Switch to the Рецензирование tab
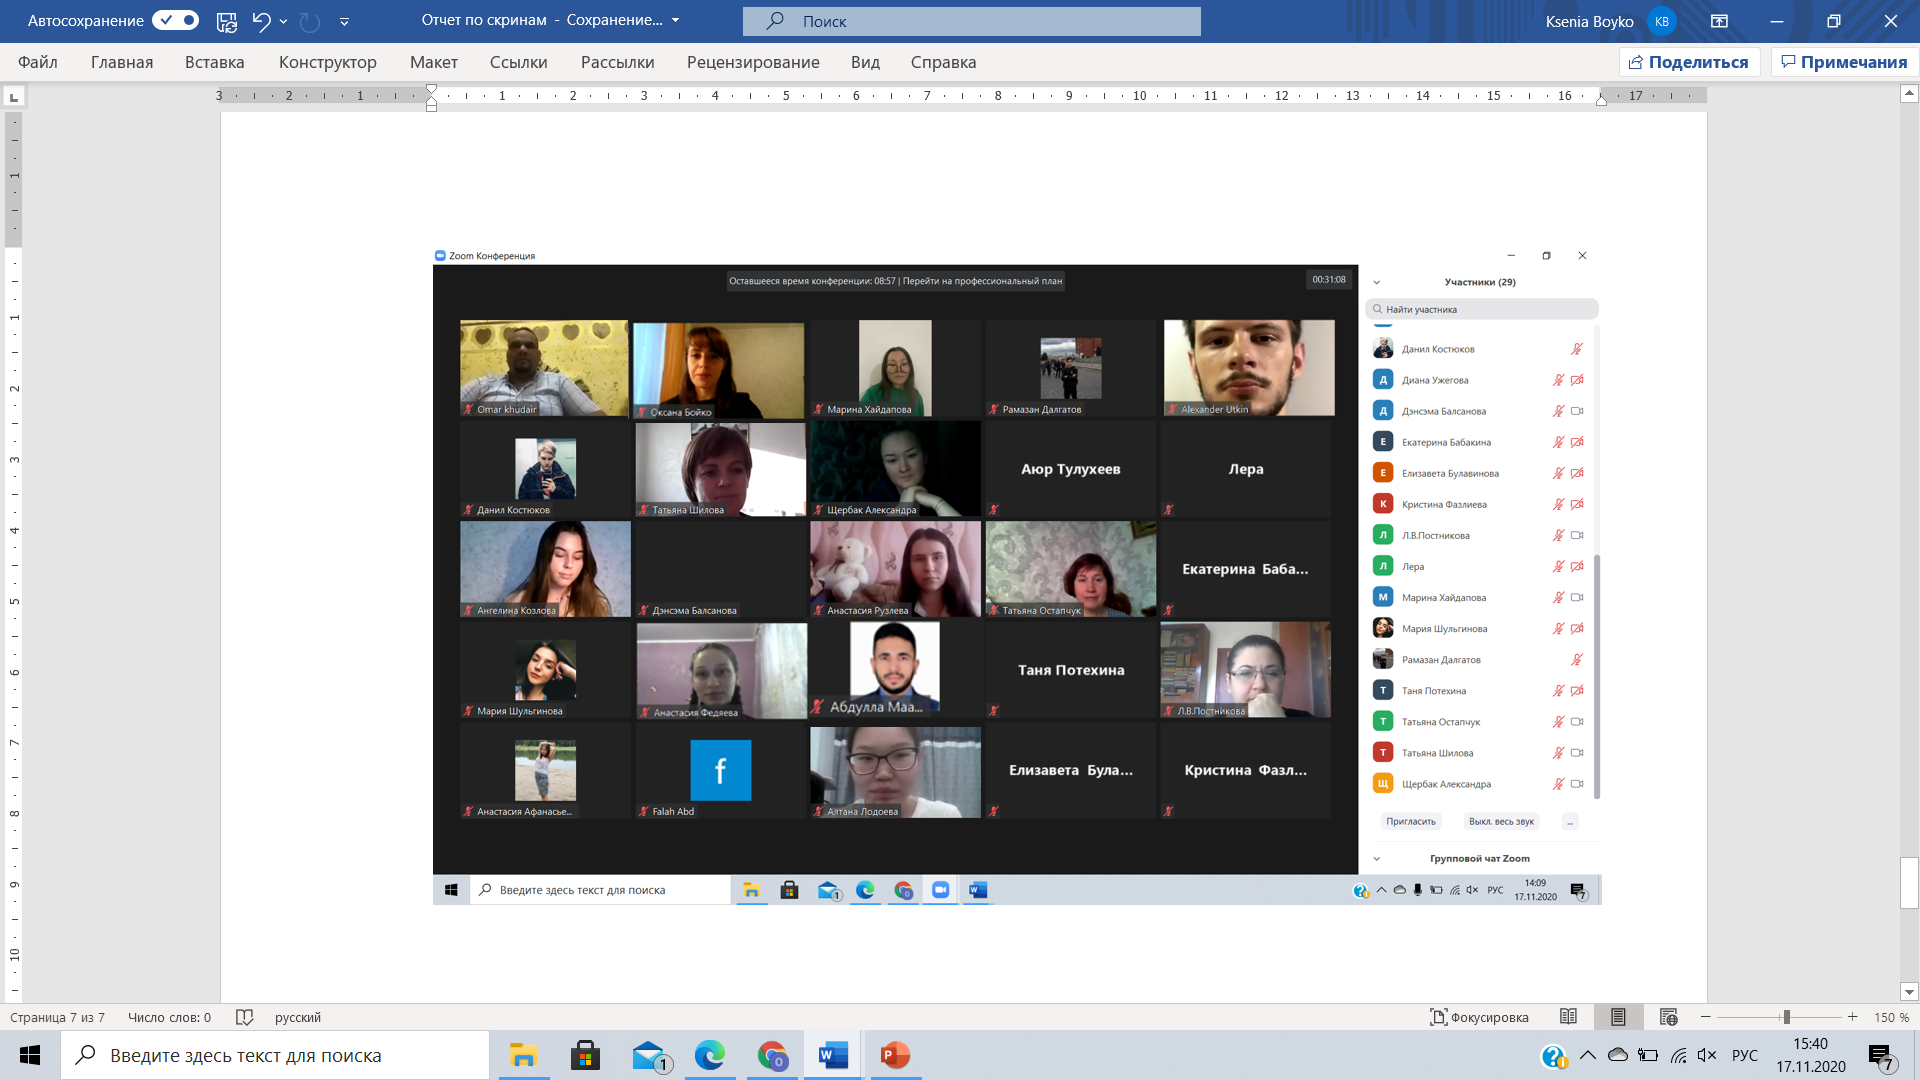This screenshot has height=1080, width=1920. pyautogui.click(x=752, y=62)
